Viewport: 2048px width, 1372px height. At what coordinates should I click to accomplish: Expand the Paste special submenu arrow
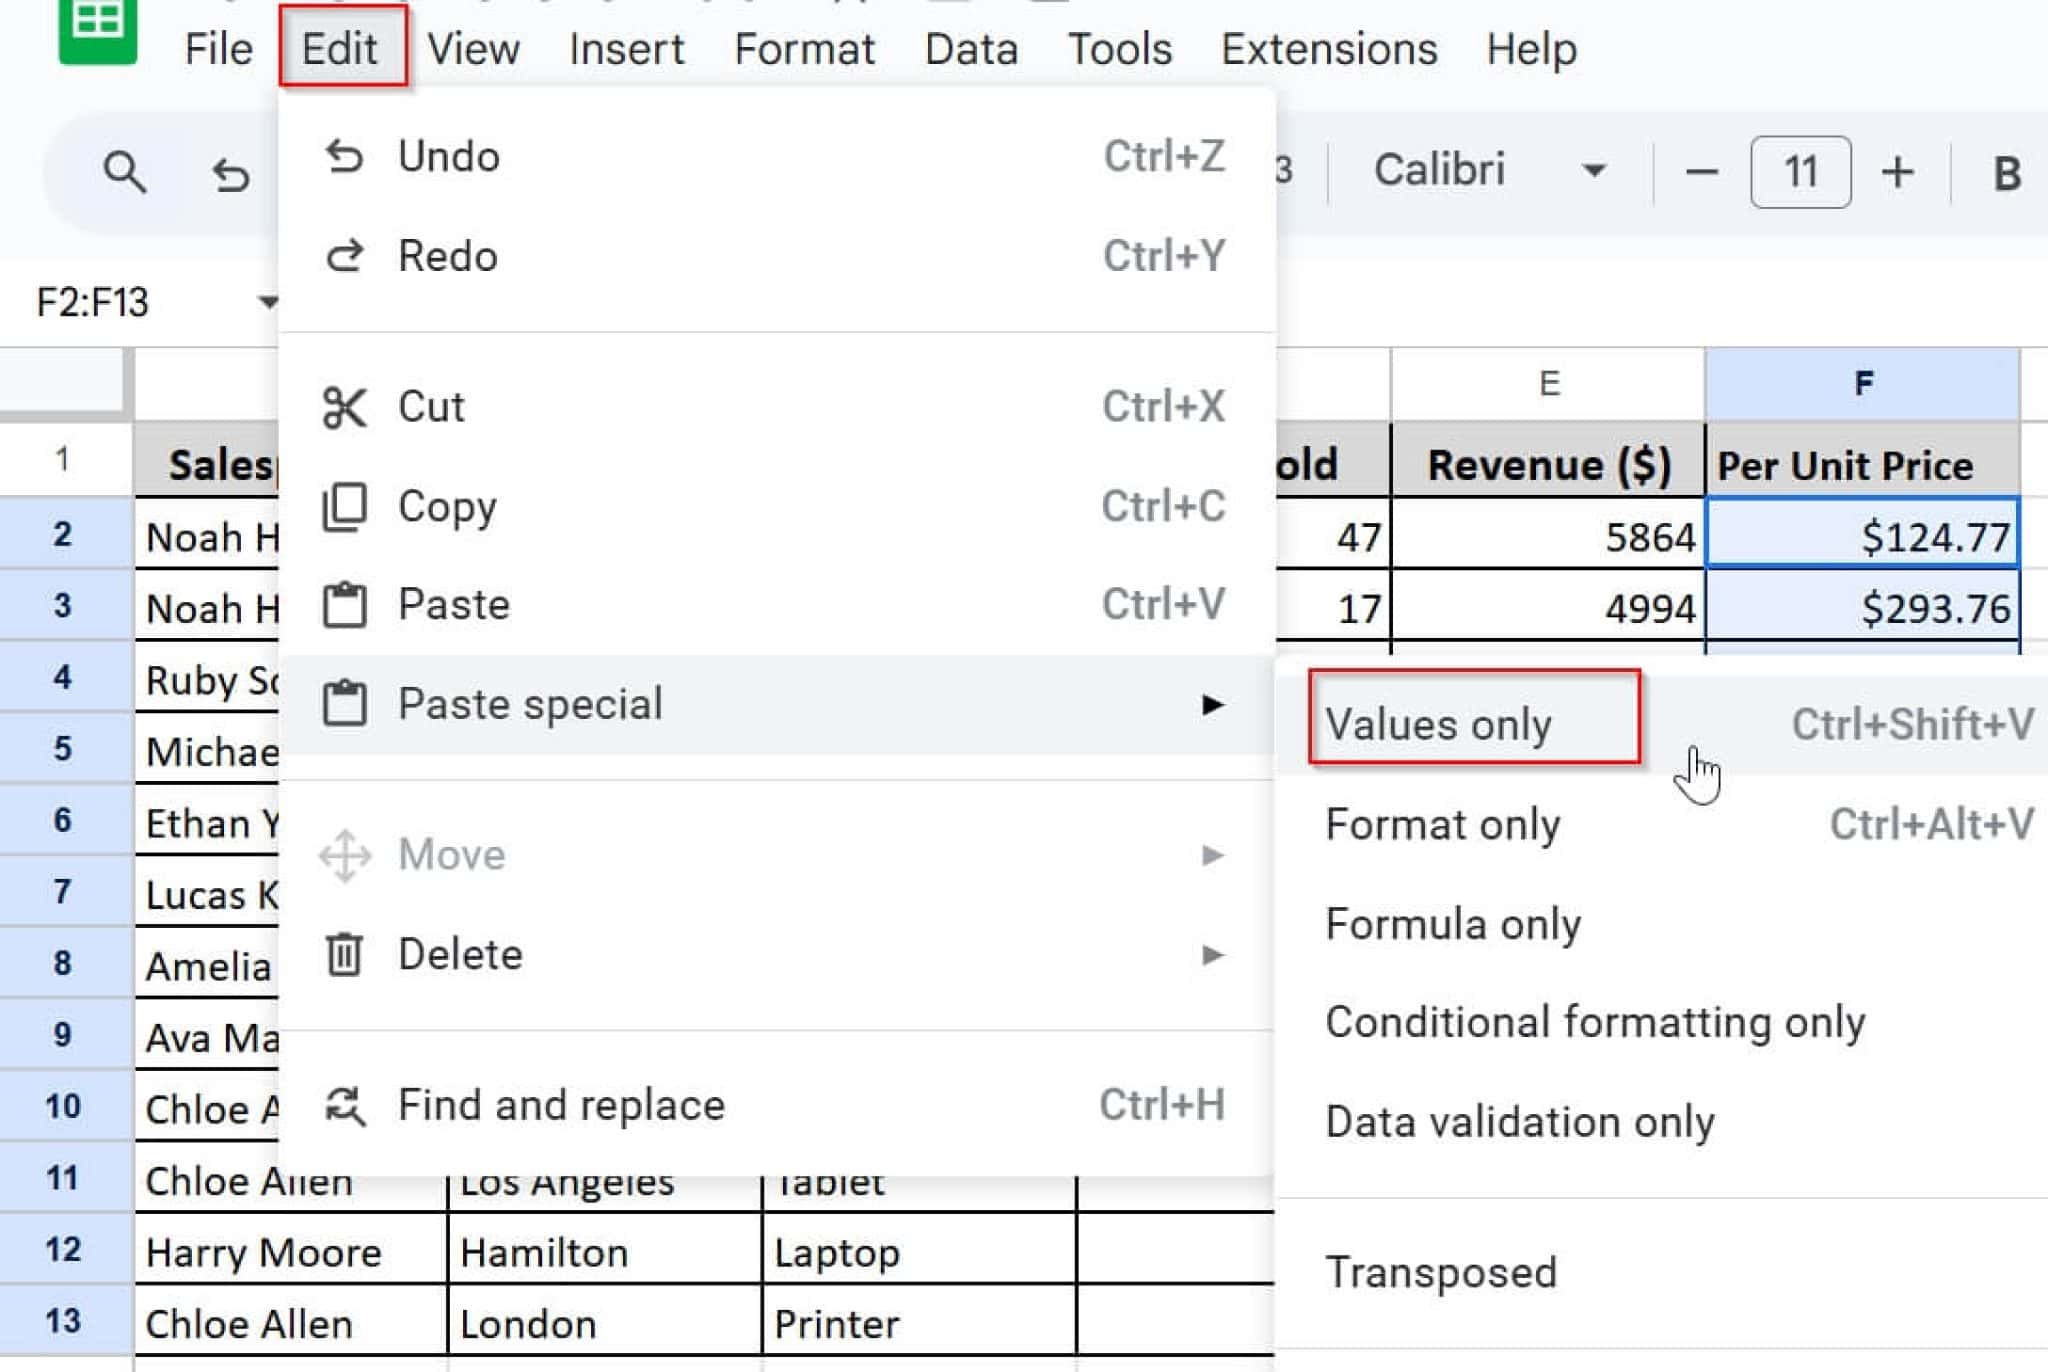[1213, 703]
